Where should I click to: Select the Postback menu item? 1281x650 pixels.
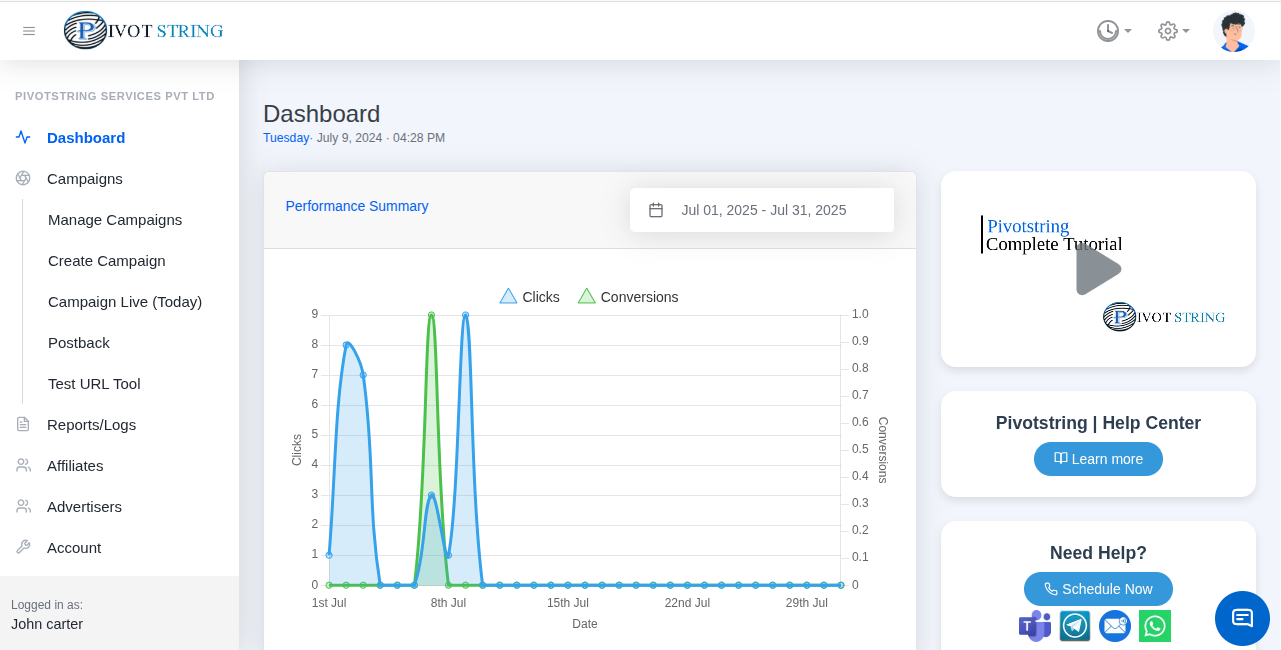click(79, 343)
